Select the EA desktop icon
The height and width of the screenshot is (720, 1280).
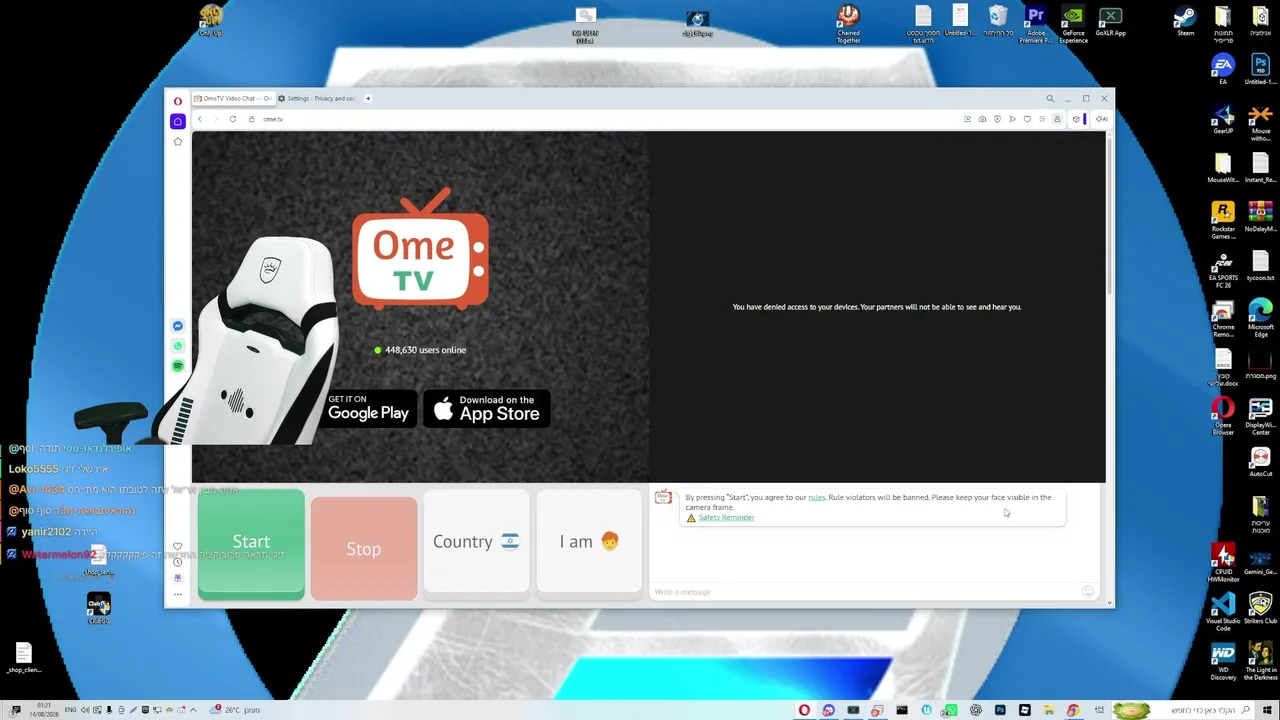click(x=1223, y=70)
